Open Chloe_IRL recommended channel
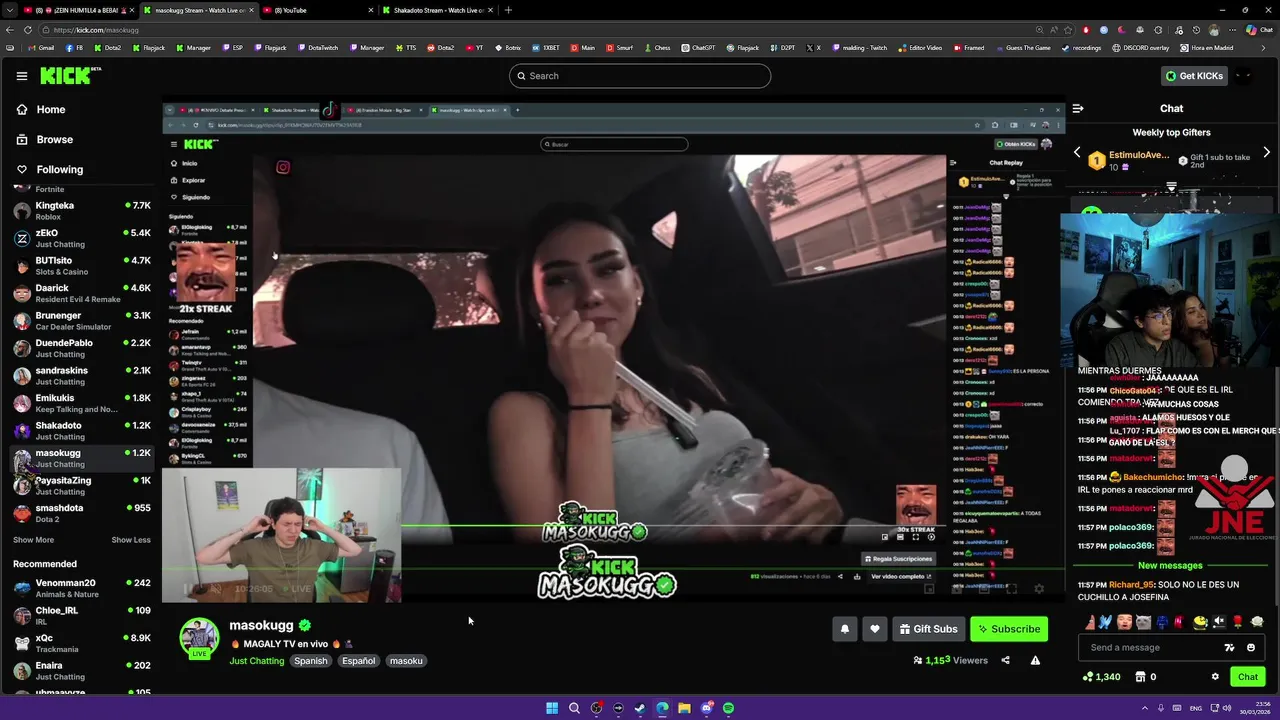 point(82,616)
